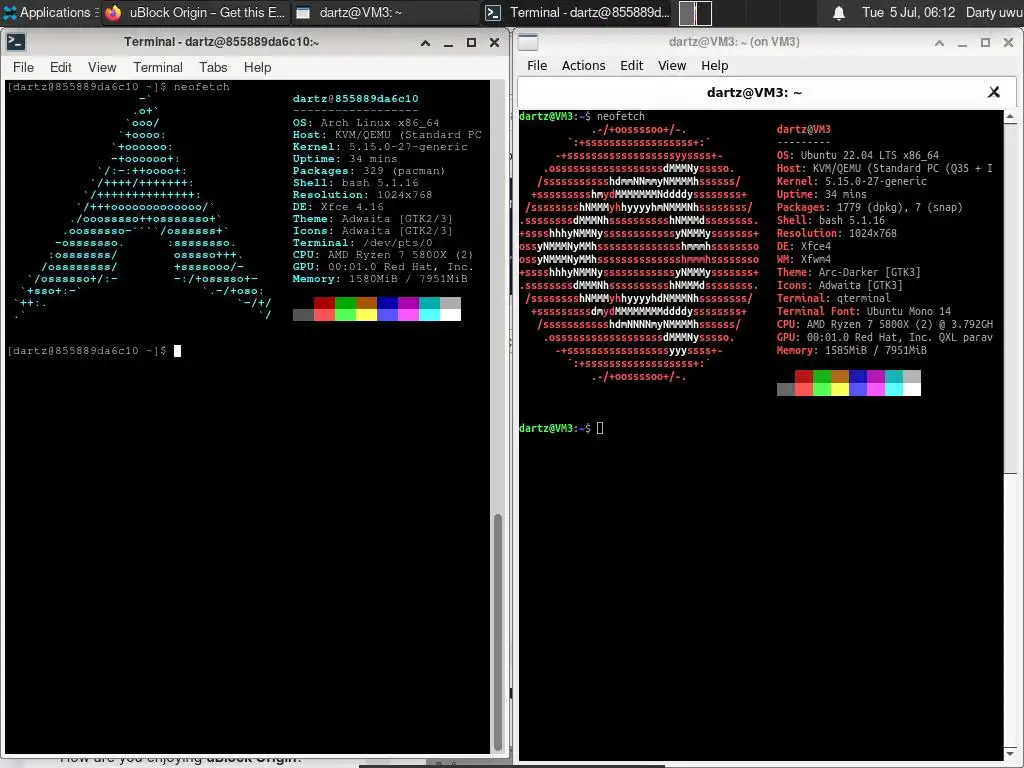Open File menu in dartz@VM3 window
This screenshot has height=768, width=1024.
pyautogui.click(x=537, y=66)
